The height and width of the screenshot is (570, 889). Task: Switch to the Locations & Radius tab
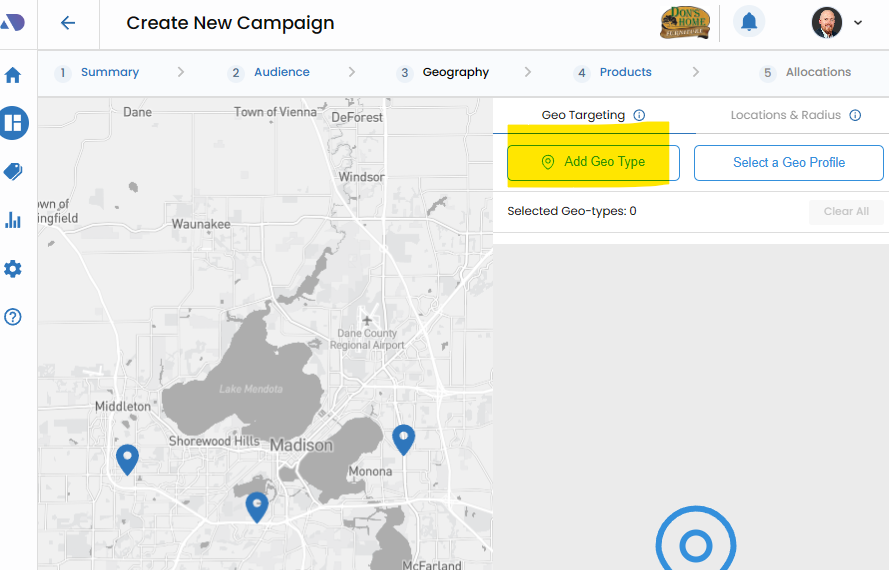[x=785, y=115]
